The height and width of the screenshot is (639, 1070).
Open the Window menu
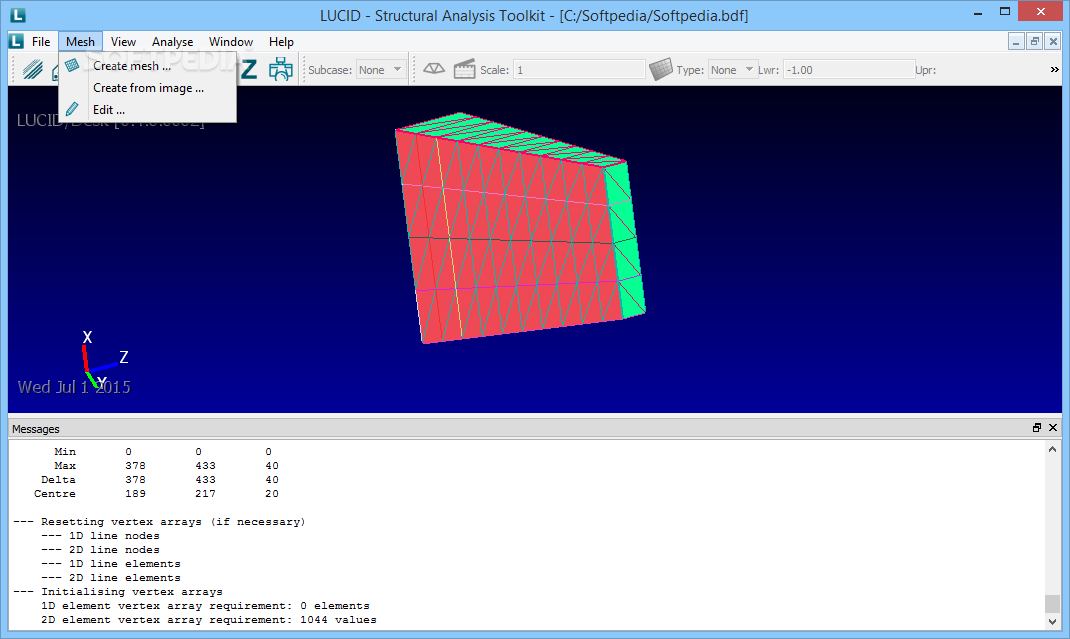(231, 42)
